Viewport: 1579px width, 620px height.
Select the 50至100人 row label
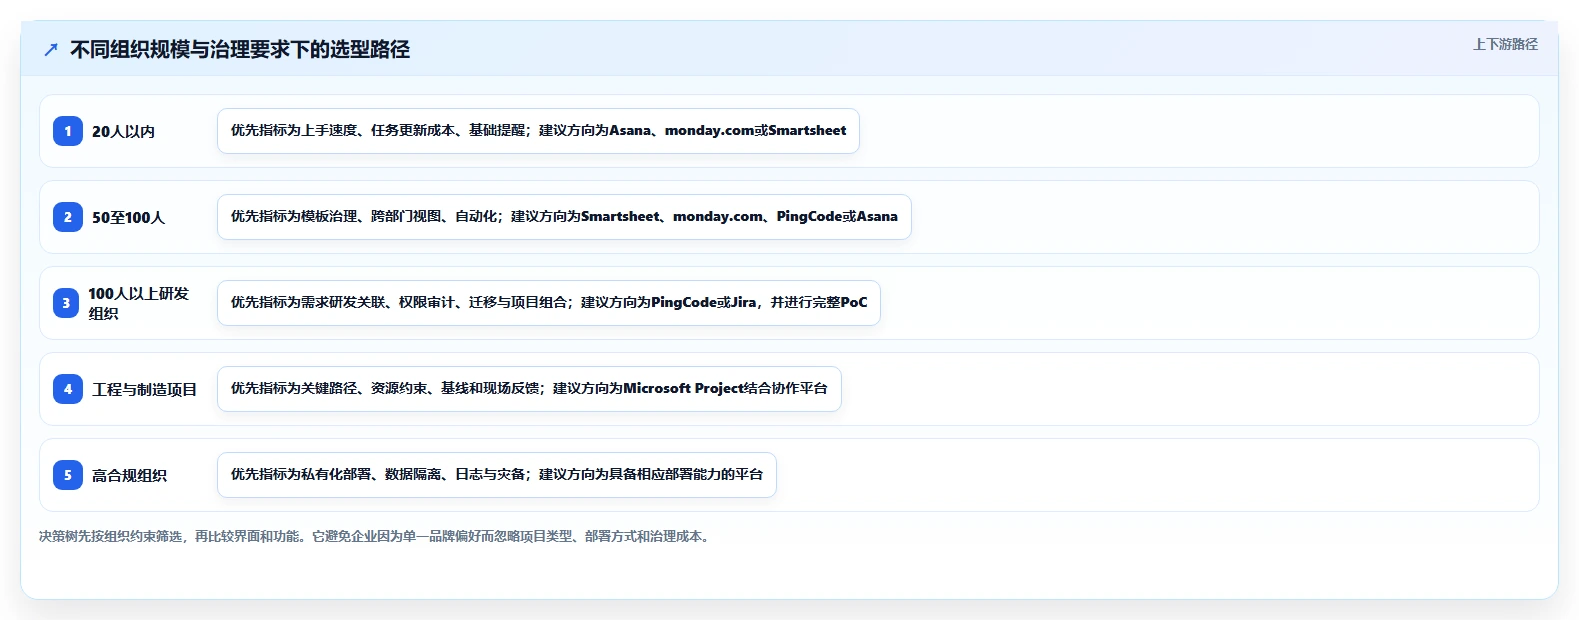pyautogui.click(x=128, y=217)
